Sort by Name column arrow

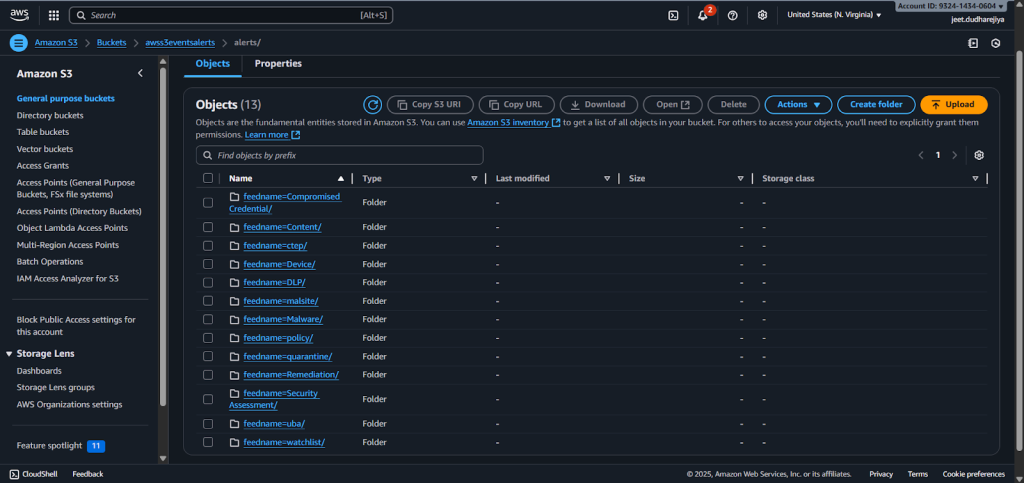tap(340, 178)
